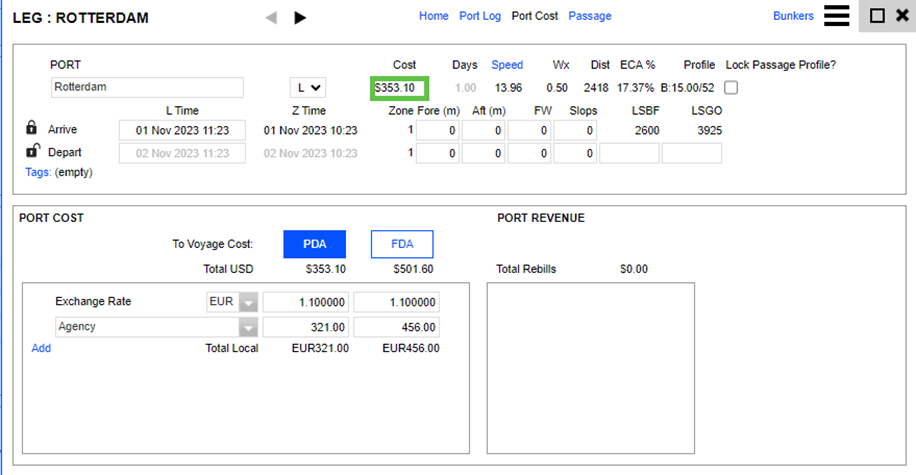
Task: Click the Rotterdam port name field
Action: click(x=147, y=88)
